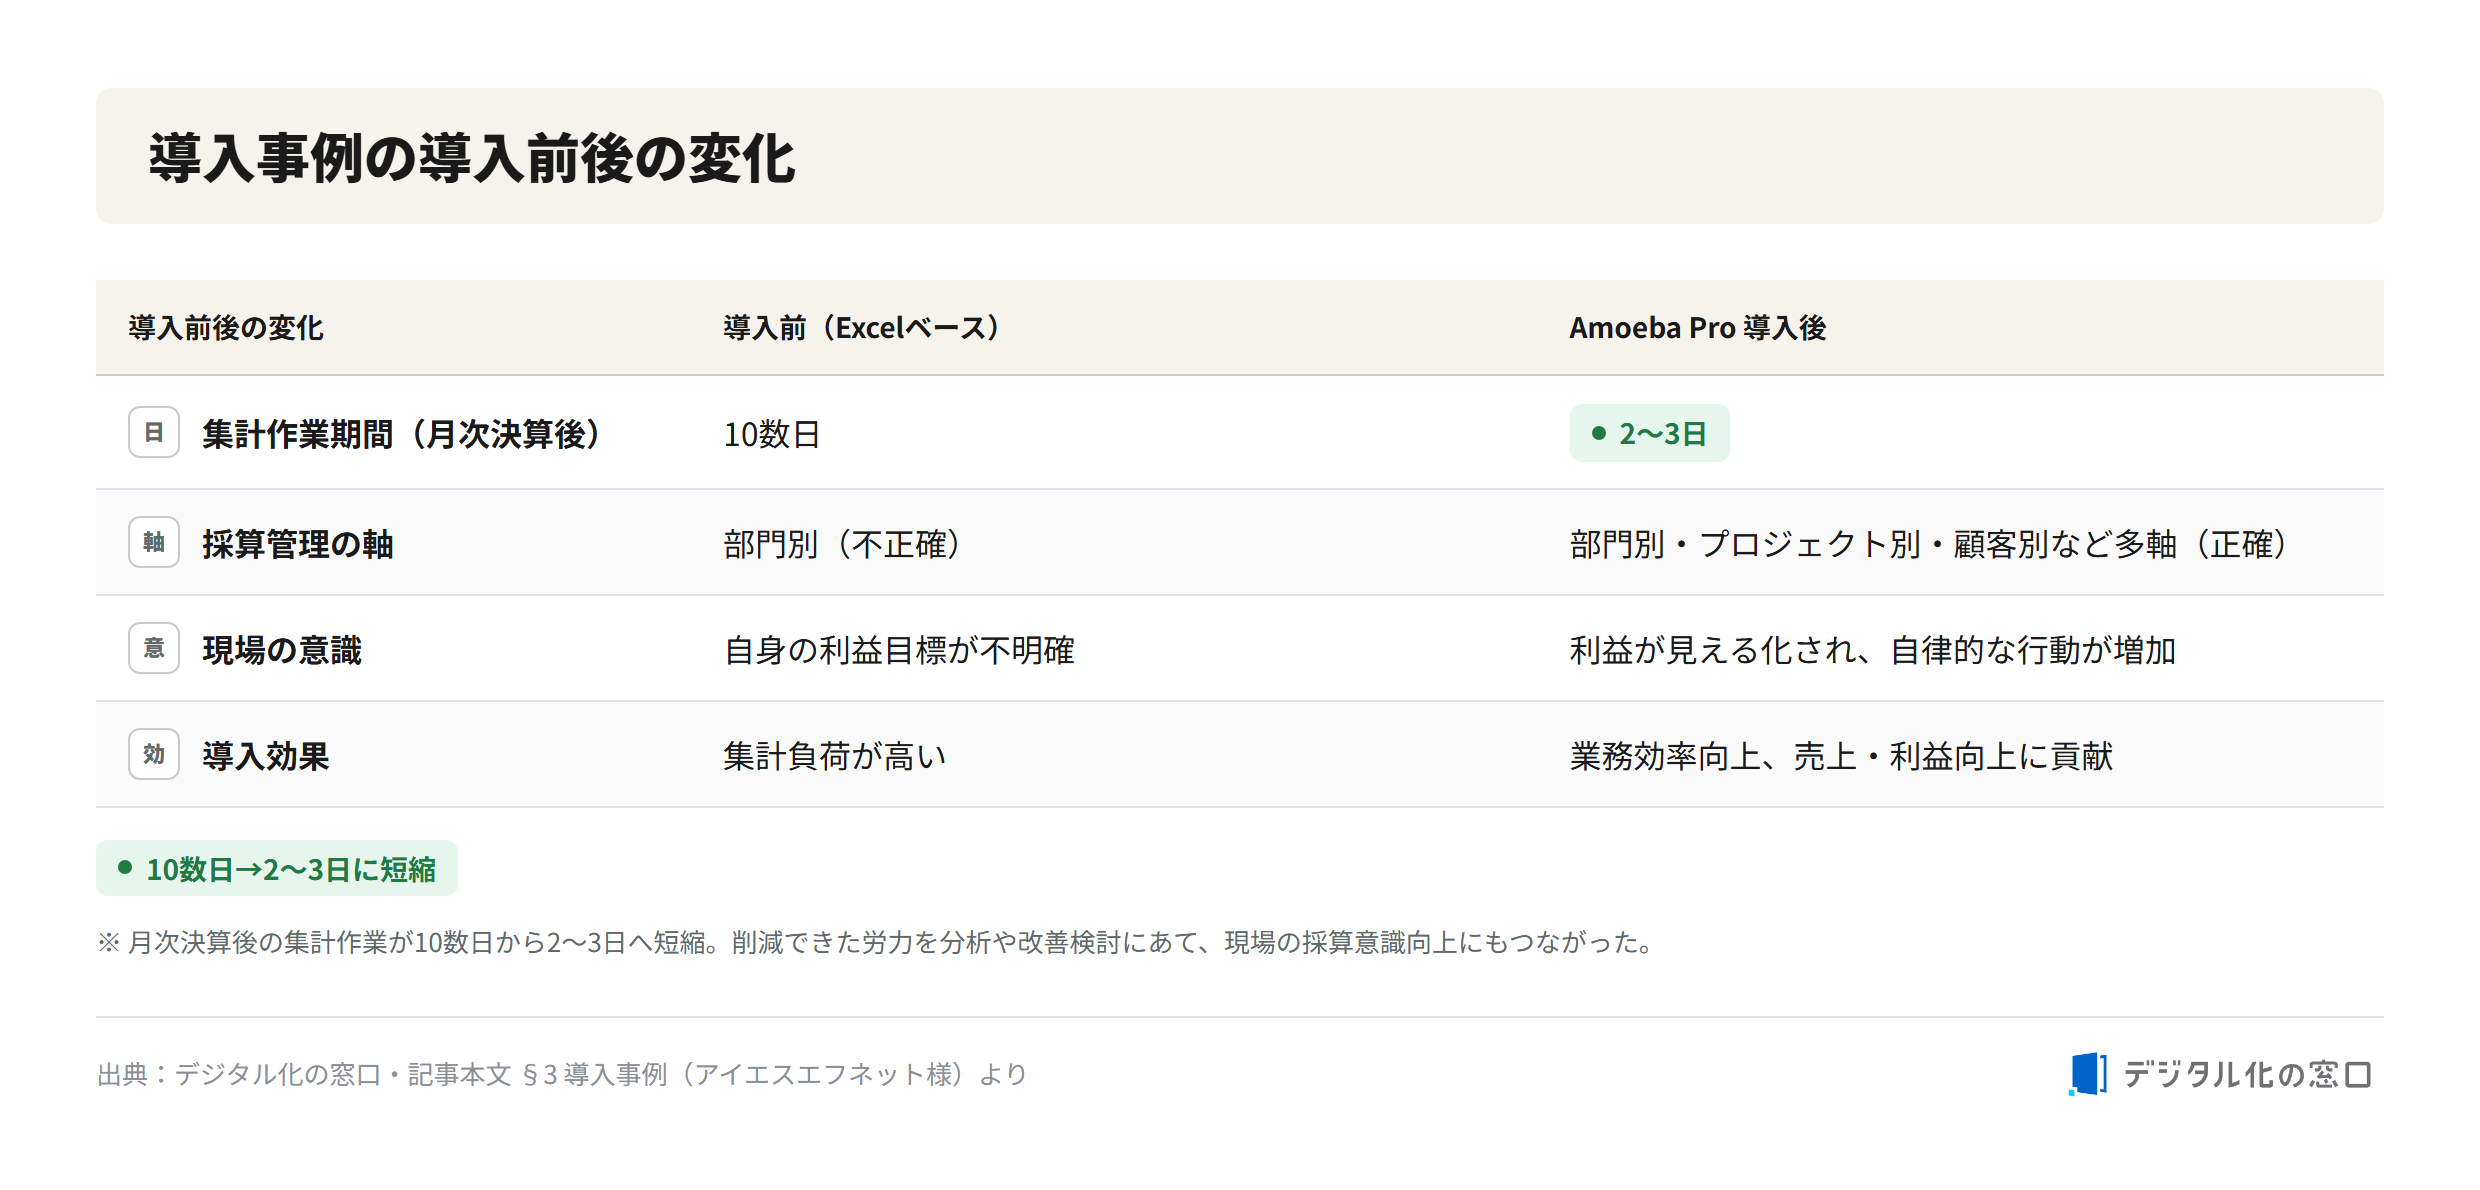2480x1190 pixels.
Task: Select row label 採算管理の軸
Action: [298, 544]
